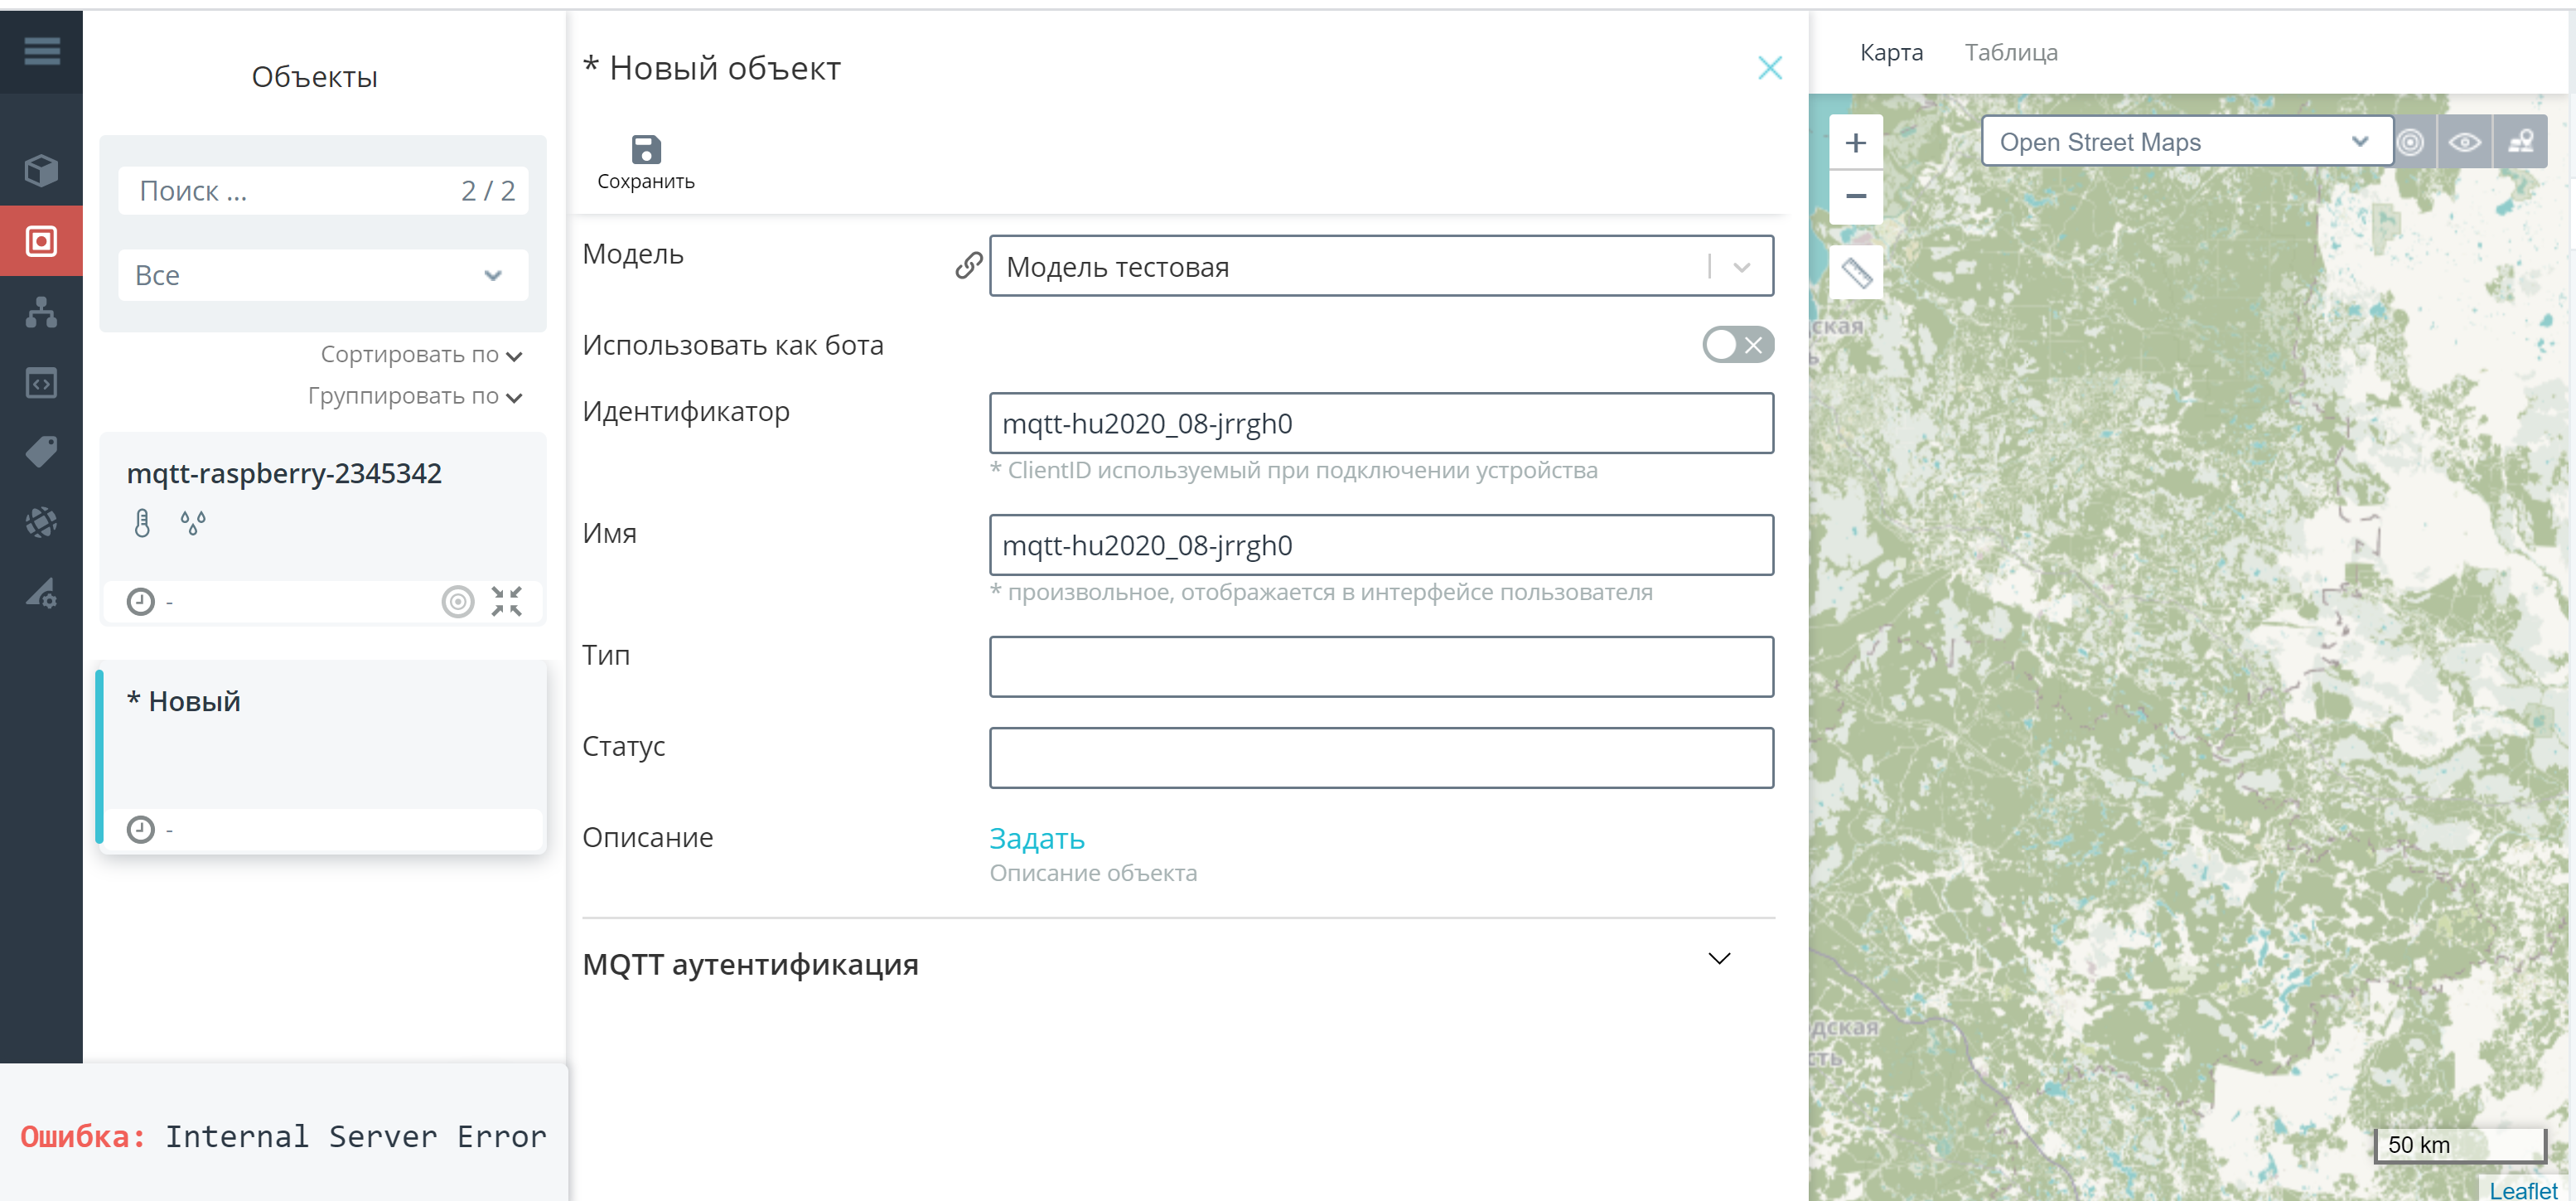
Task: Click target icon on mqtt-raspberry card
Action: click(x=457, y=601)
